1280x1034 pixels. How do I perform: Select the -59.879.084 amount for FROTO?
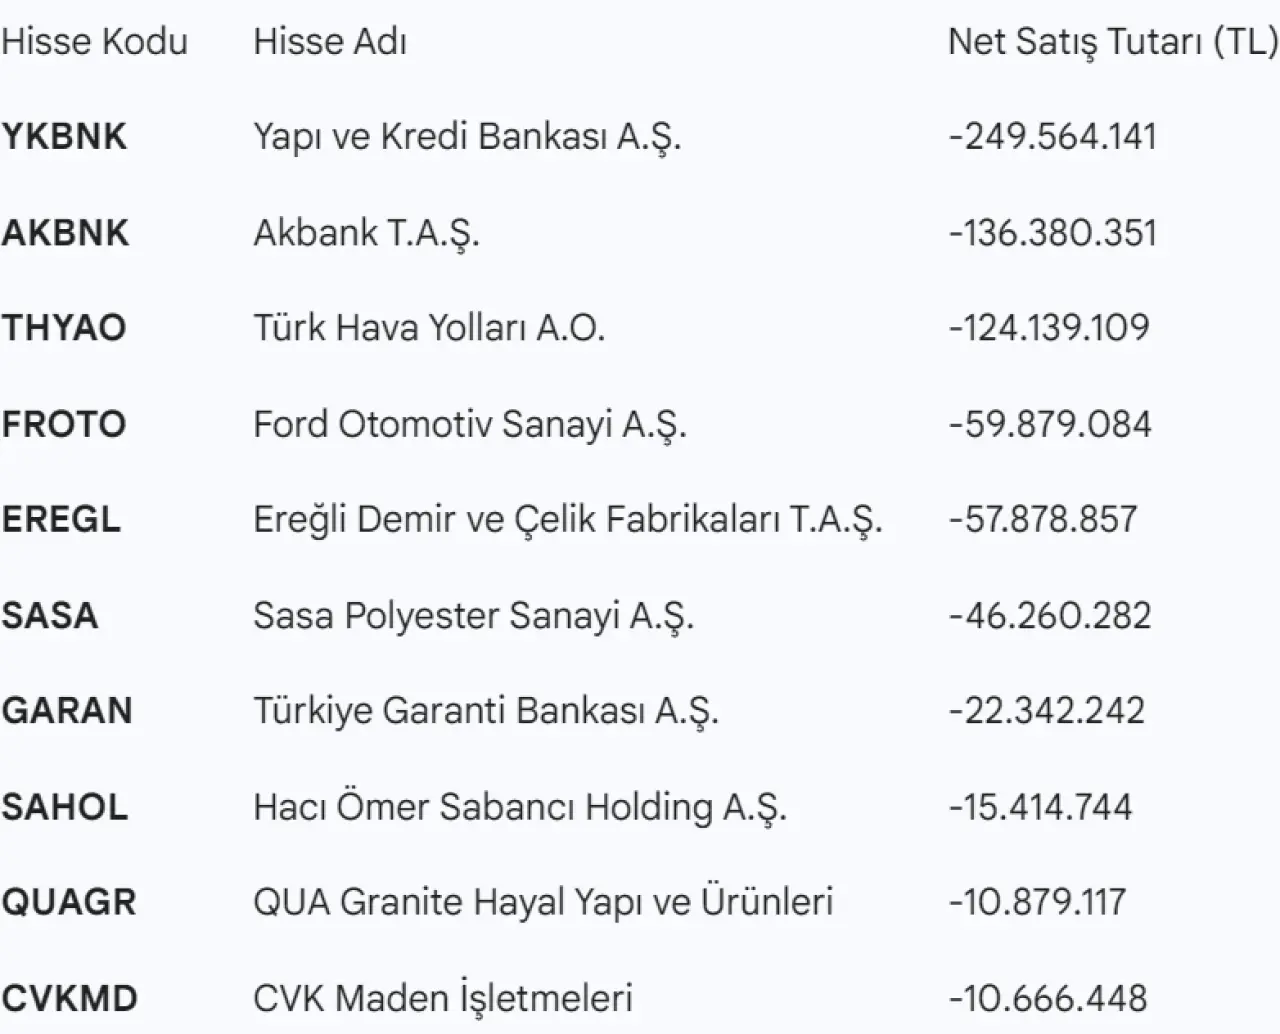pyautogui.click(x=1050, y=424)
